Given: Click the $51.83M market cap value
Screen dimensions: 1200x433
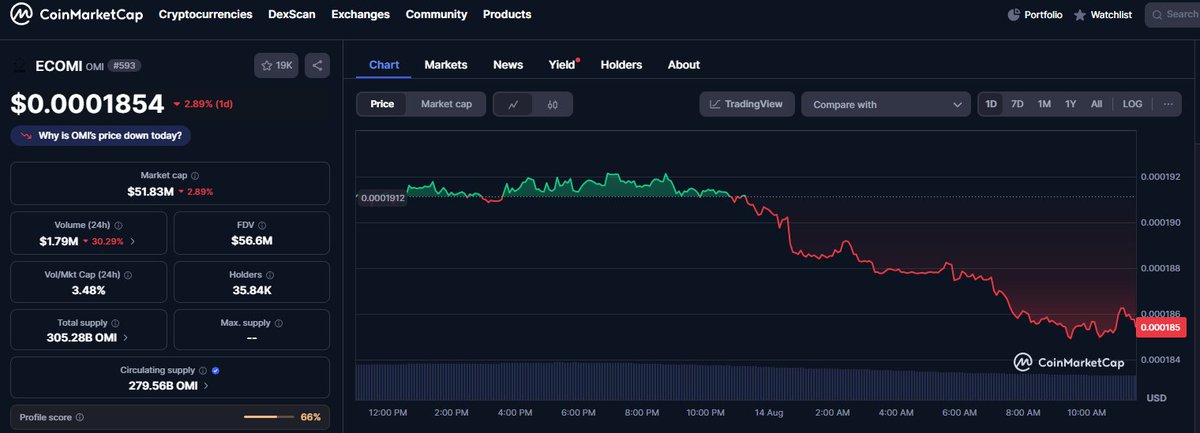Looking at the screenshot, I should coord(149,191).
